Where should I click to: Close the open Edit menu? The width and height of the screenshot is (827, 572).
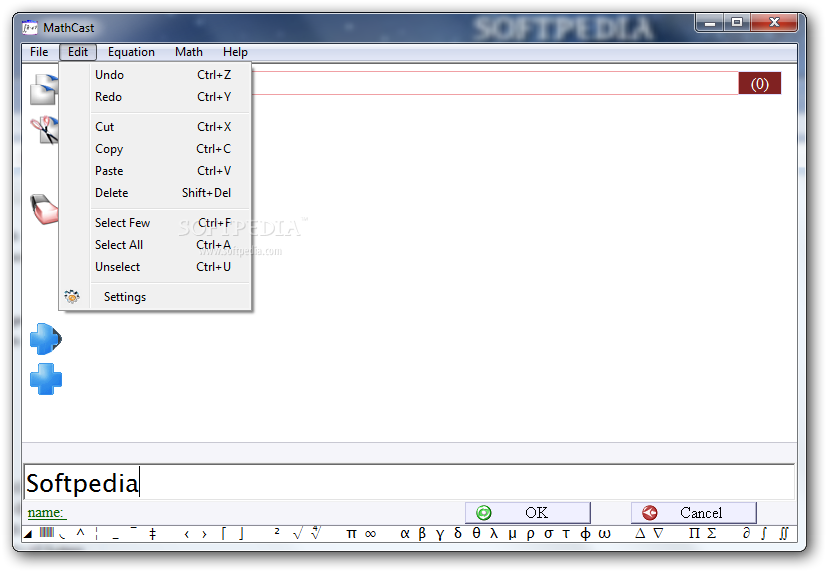tap(78, 52)
